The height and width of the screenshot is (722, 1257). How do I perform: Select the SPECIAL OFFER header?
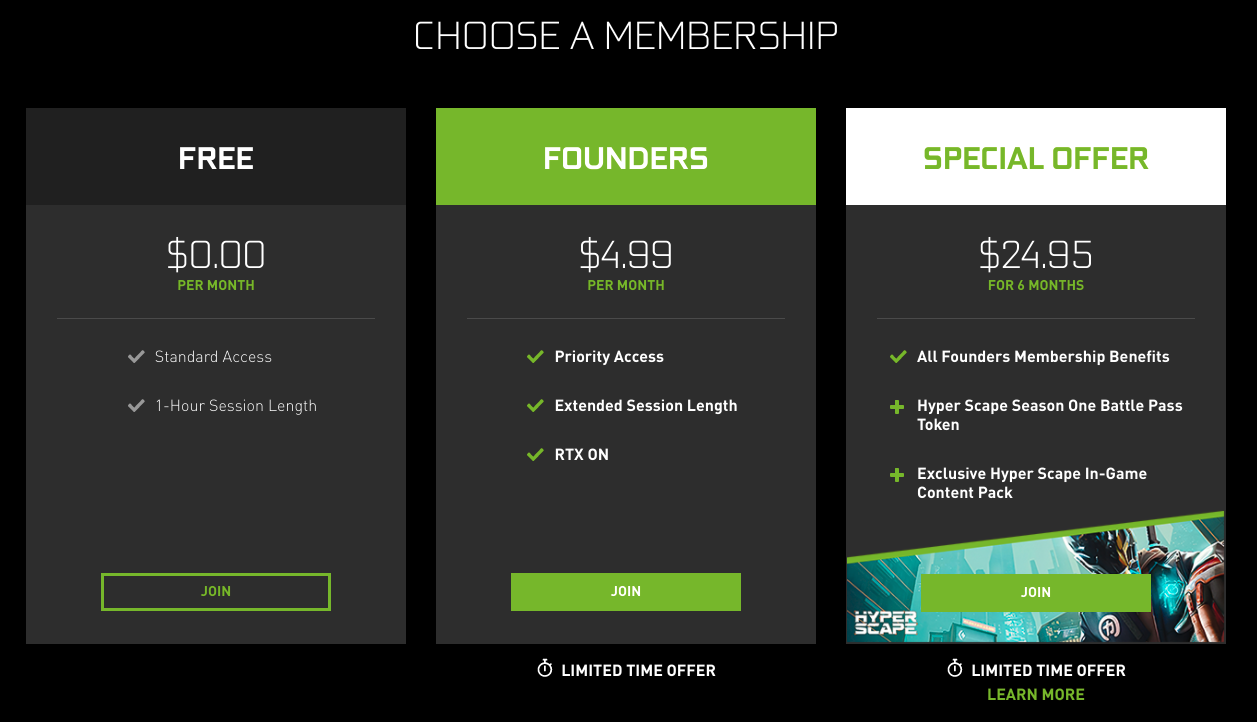(x=1035, y=156)
